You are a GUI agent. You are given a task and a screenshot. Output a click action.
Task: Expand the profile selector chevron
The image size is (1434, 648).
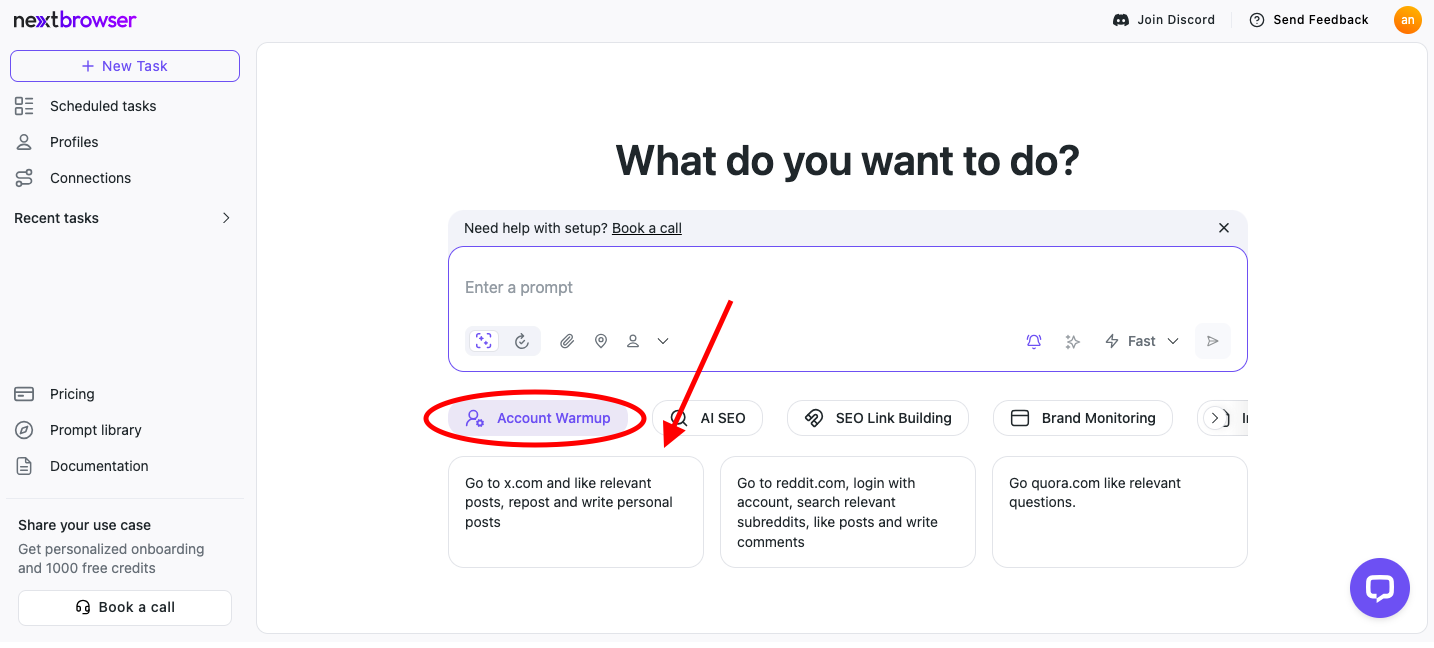(x=663, y=341)
